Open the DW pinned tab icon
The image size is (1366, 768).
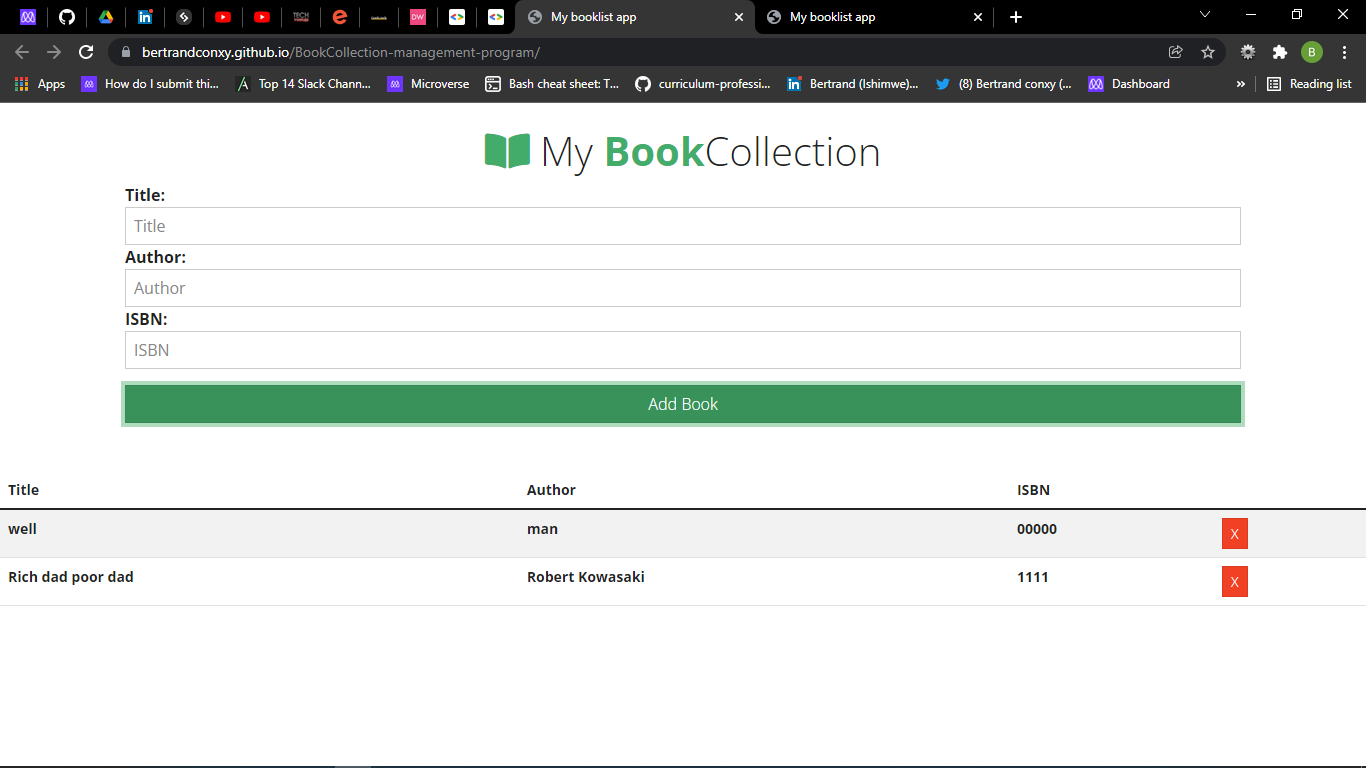[417, 17]
